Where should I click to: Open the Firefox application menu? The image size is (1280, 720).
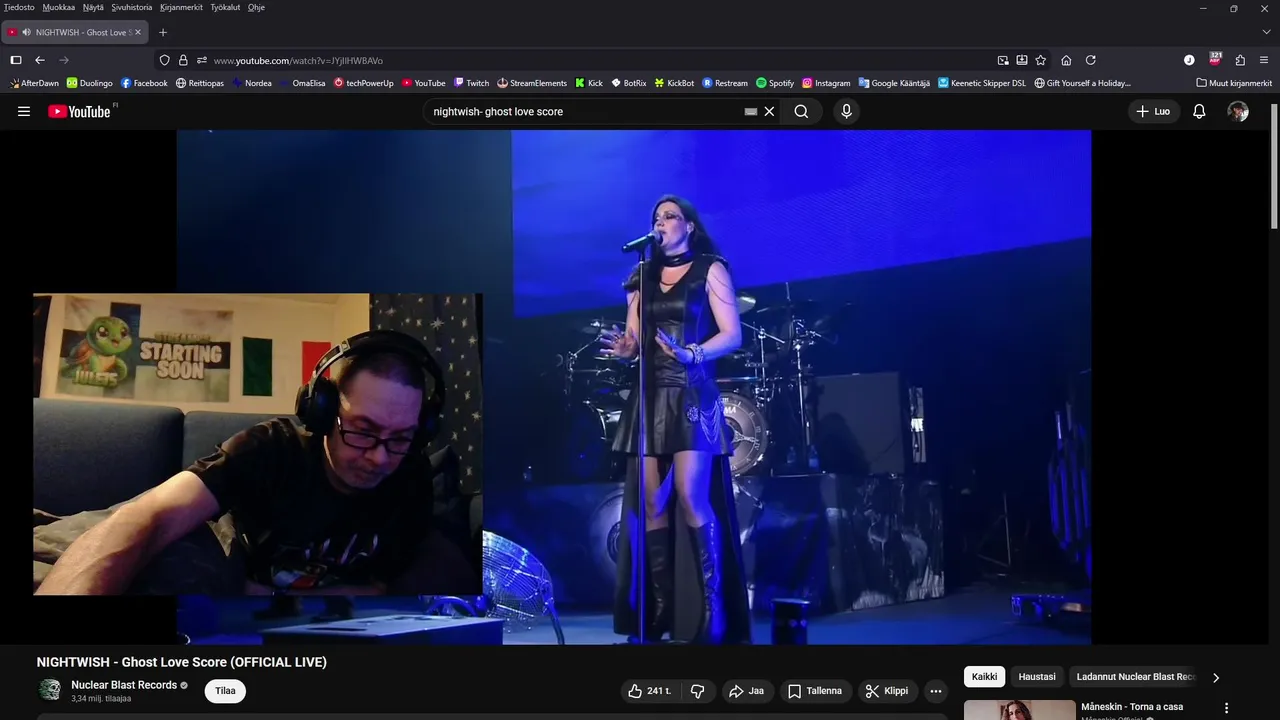[1265, 60]
